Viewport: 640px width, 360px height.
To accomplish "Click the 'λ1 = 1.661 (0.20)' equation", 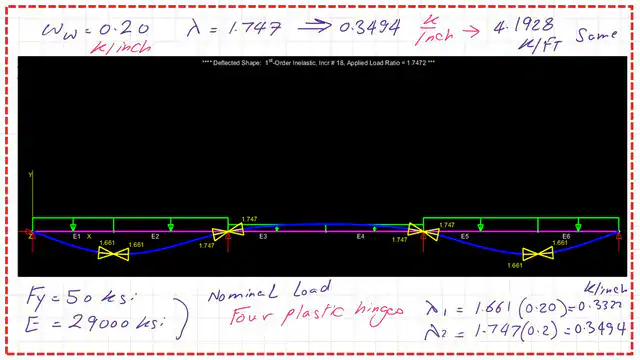I will (496, 309).
